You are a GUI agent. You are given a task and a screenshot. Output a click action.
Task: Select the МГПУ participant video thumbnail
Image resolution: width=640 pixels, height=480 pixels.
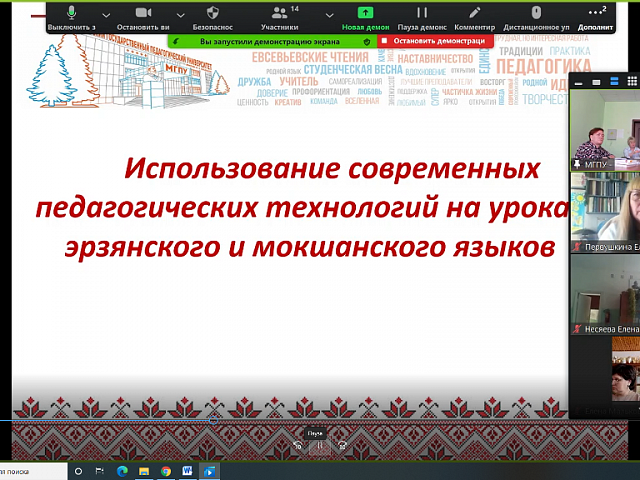tap(605, 140)
